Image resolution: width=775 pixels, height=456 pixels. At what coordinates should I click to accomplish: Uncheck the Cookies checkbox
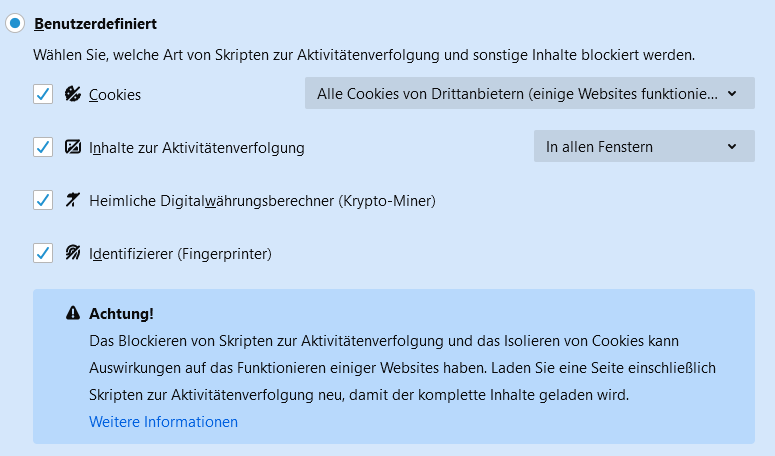pos(43,94)
